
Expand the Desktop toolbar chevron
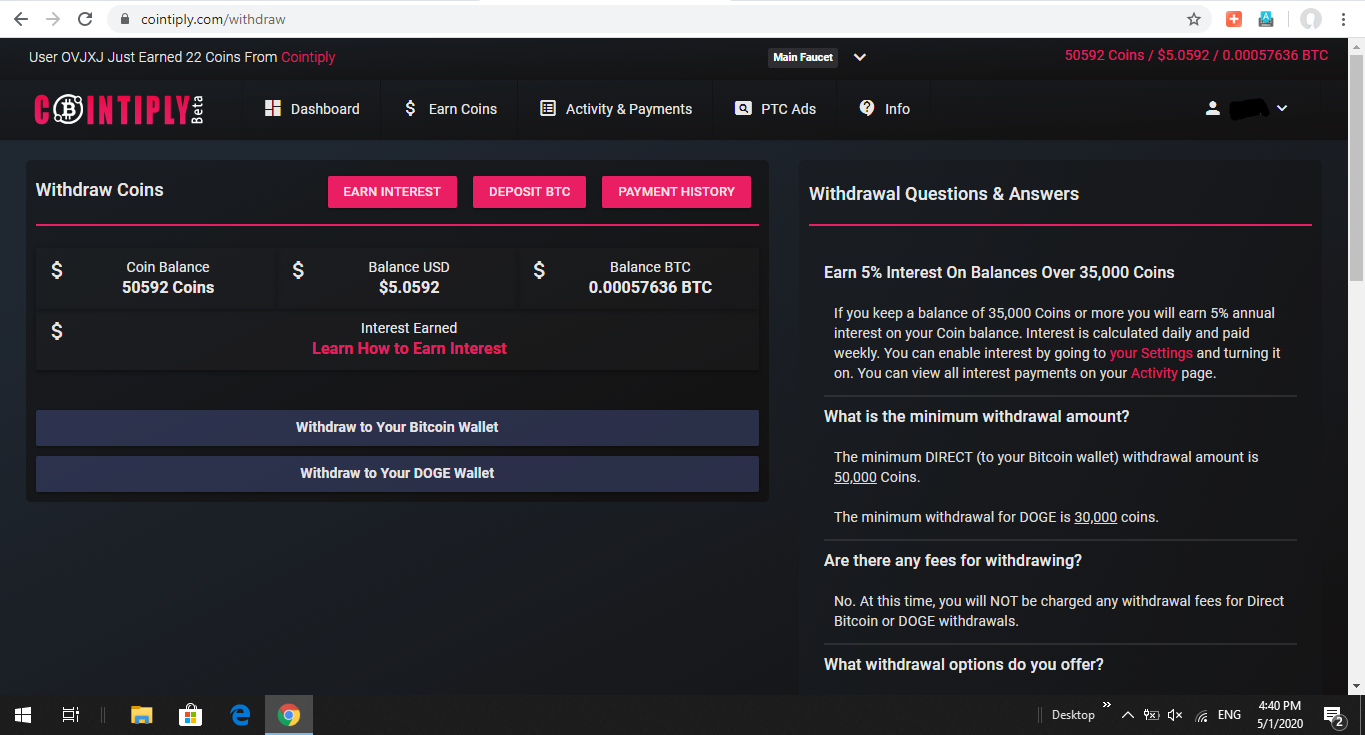pos(1106,706)
